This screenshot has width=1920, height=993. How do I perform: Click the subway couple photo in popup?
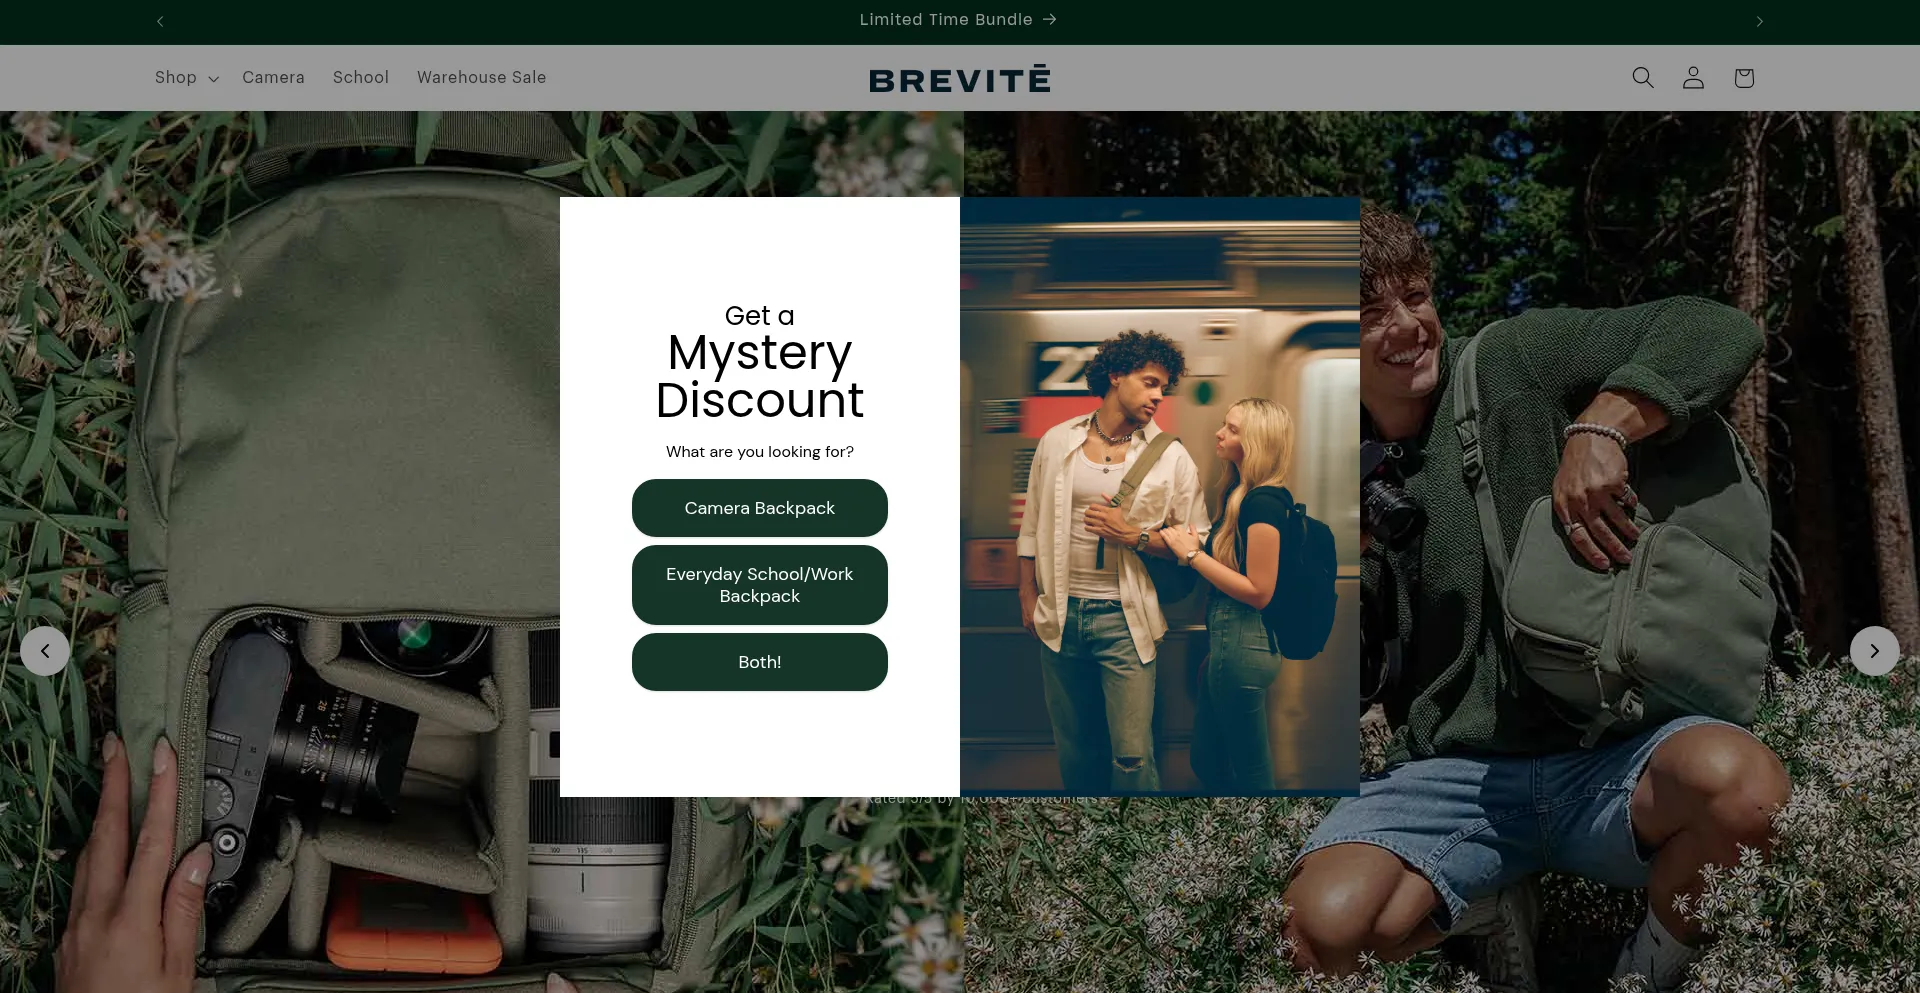coord(1159,496)
